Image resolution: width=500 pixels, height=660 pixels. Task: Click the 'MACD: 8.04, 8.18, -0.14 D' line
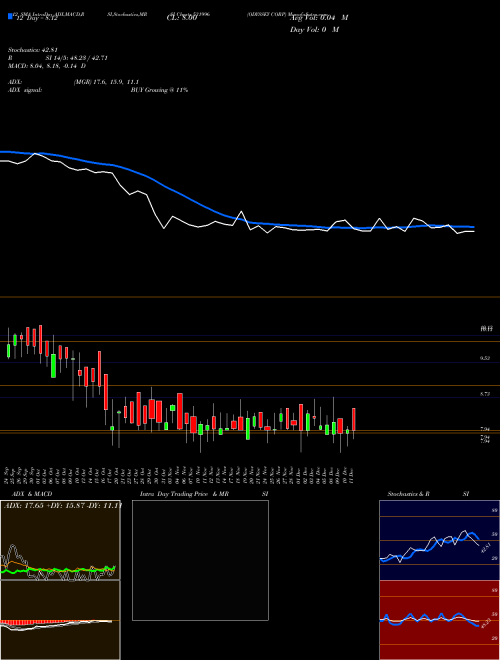[x=47, y=66]
